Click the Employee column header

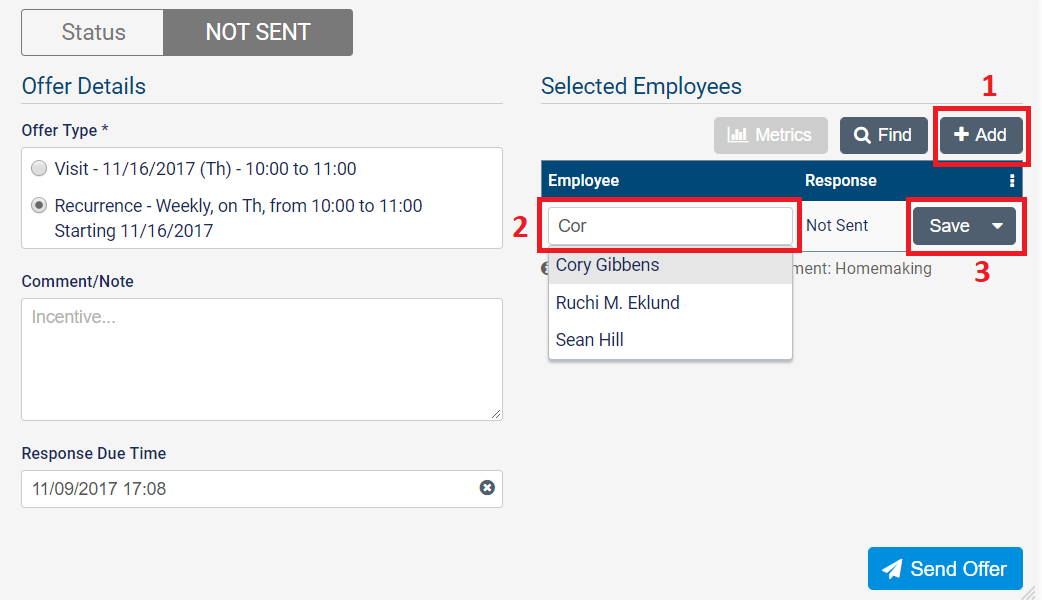click(x=584, y=181)
